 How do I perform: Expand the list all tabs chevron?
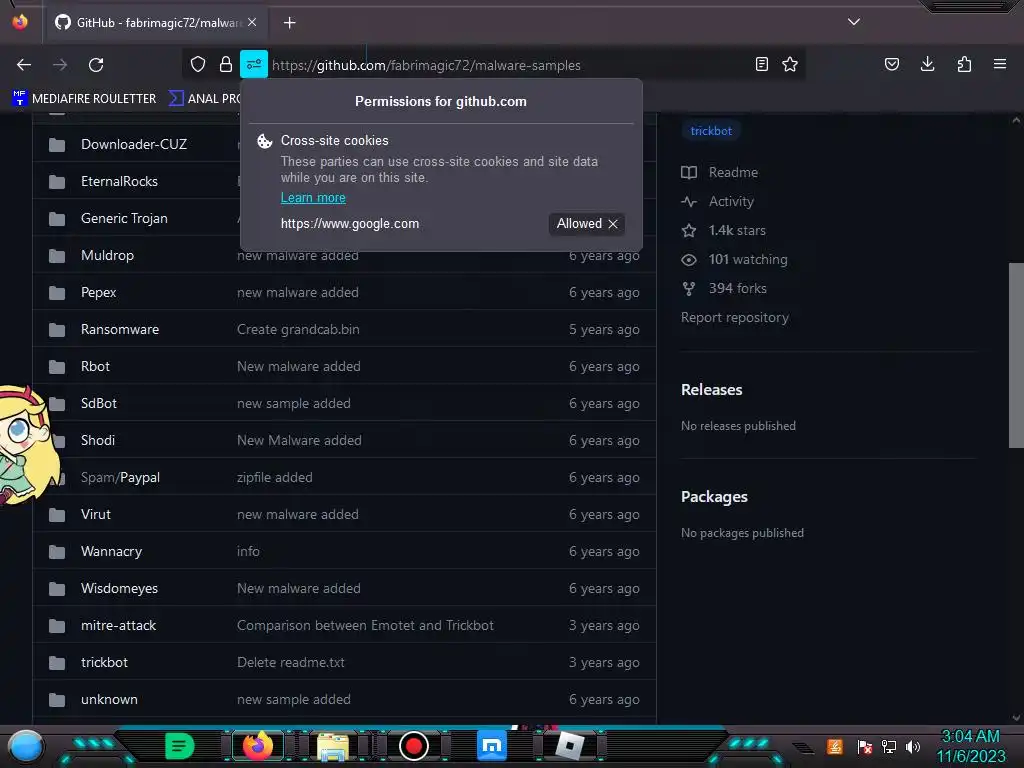coord(854,22)
